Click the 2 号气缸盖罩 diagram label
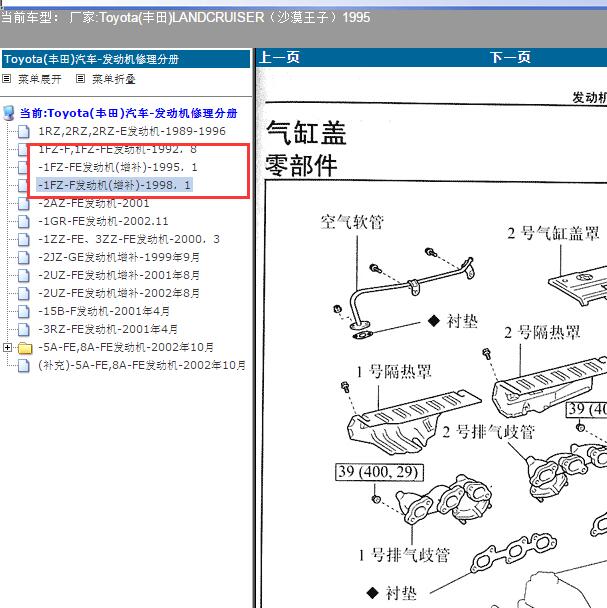 coord(553,233)
